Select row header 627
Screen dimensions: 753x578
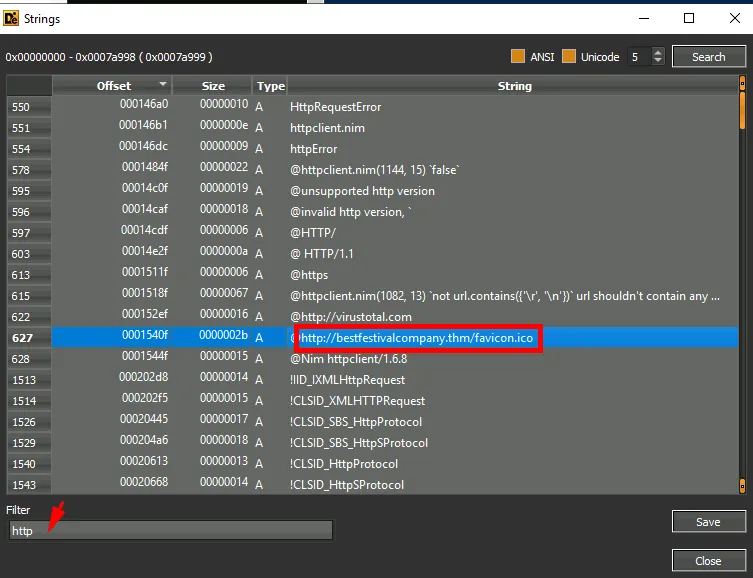tap(29, 338)
